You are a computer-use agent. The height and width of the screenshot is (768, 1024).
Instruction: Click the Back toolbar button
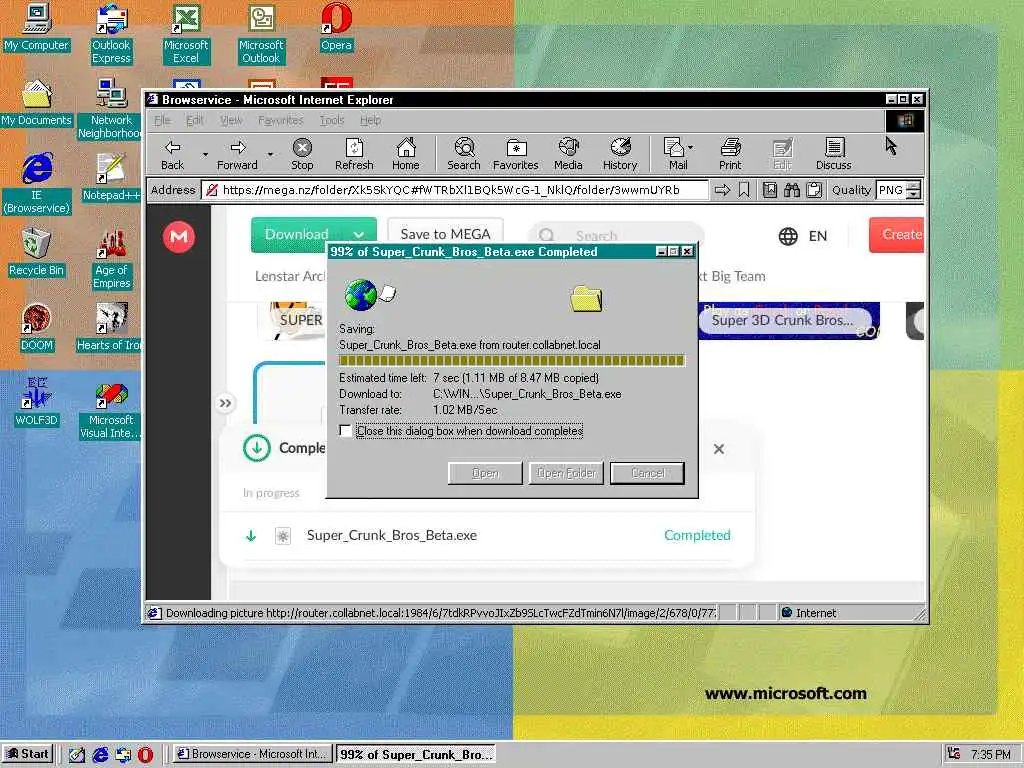tap(172, 155)
